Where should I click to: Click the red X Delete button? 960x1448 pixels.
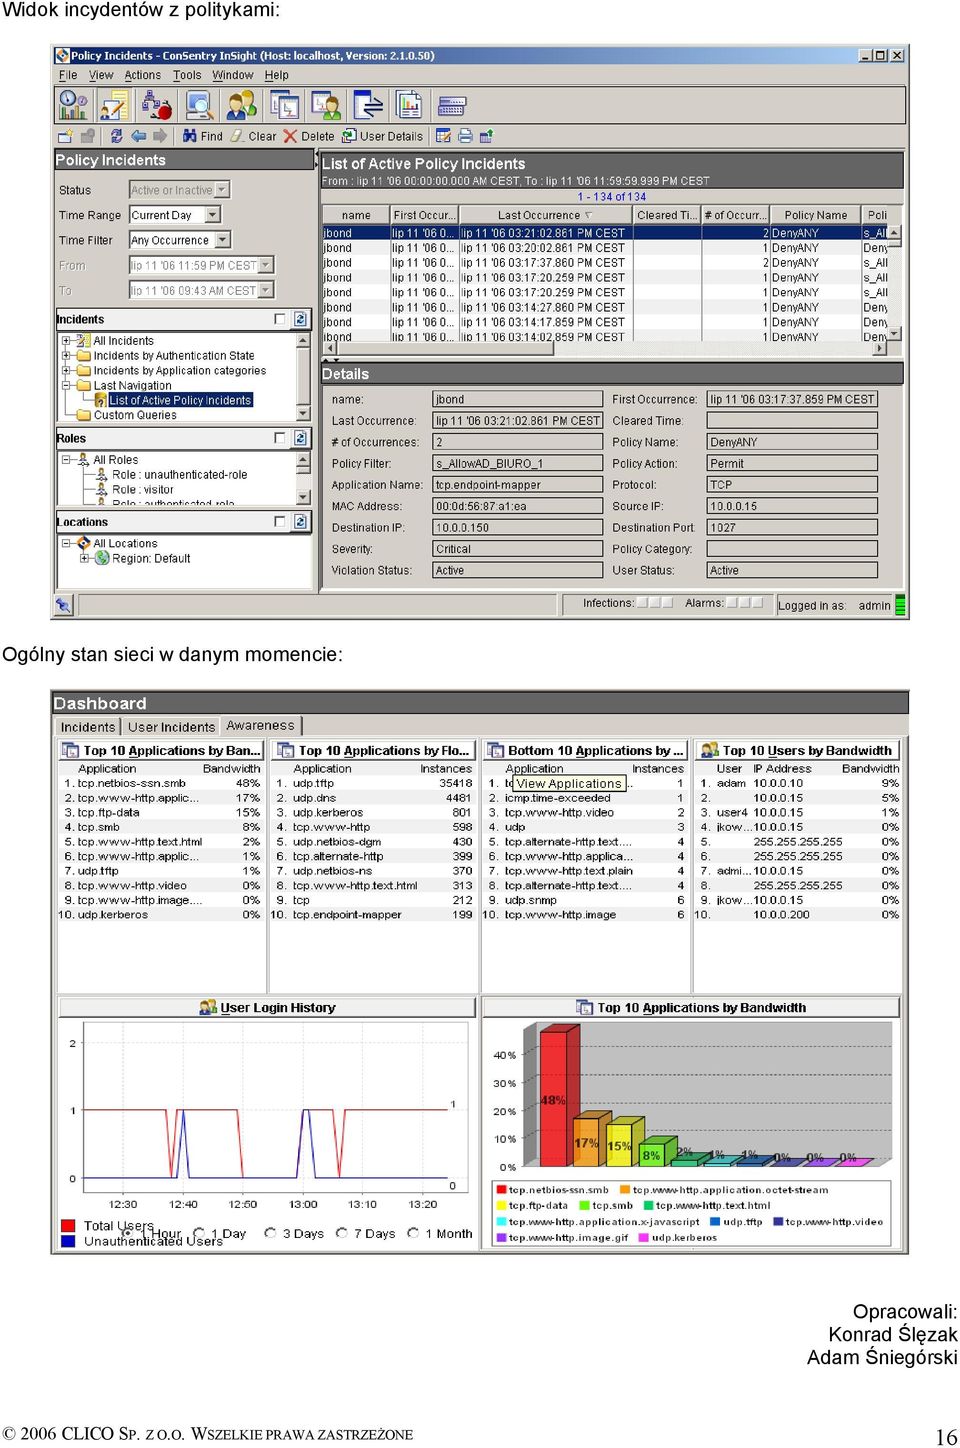pos(309,136)
